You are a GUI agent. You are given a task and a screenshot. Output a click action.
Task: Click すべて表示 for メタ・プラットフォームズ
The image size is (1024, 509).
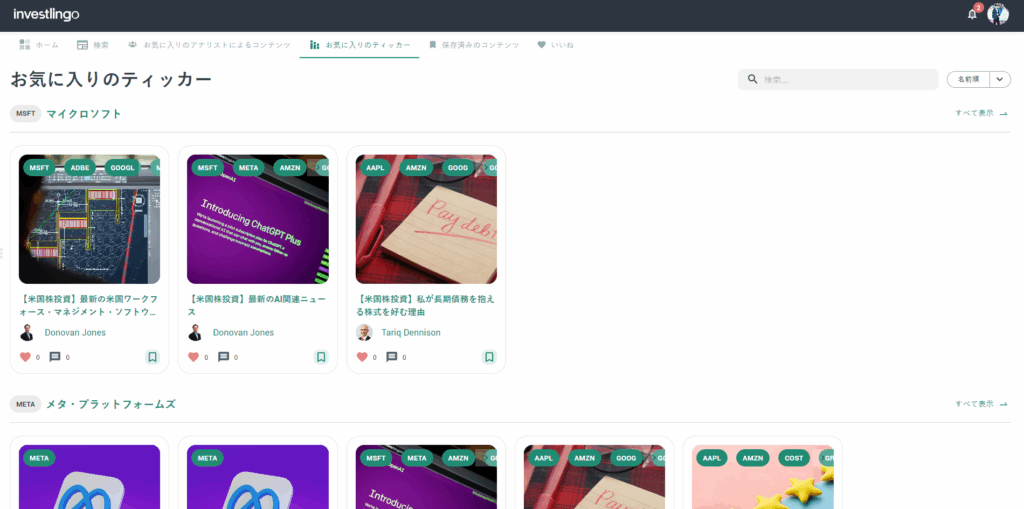pyautogui.click(x=982, y=404)
